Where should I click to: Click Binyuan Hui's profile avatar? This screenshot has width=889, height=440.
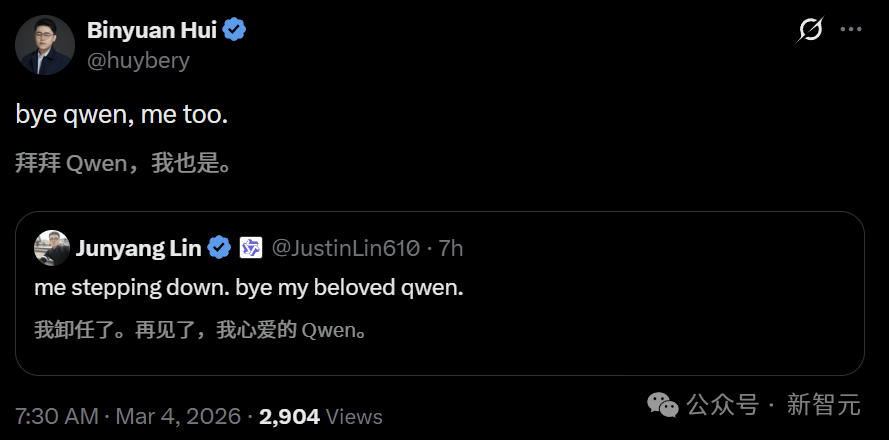(x=45, y=45)
